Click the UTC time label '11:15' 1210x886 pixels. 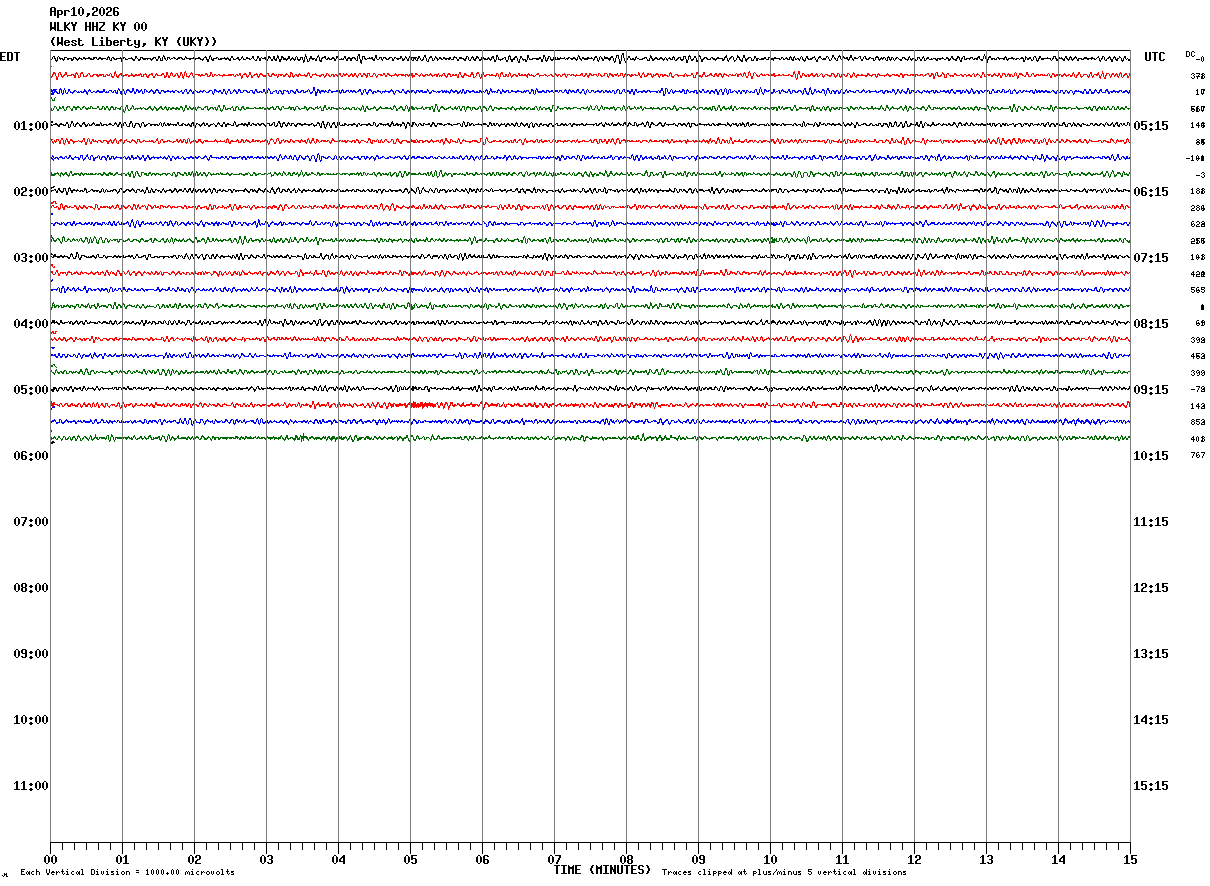pyautogui.click(x=1151, y=522)
